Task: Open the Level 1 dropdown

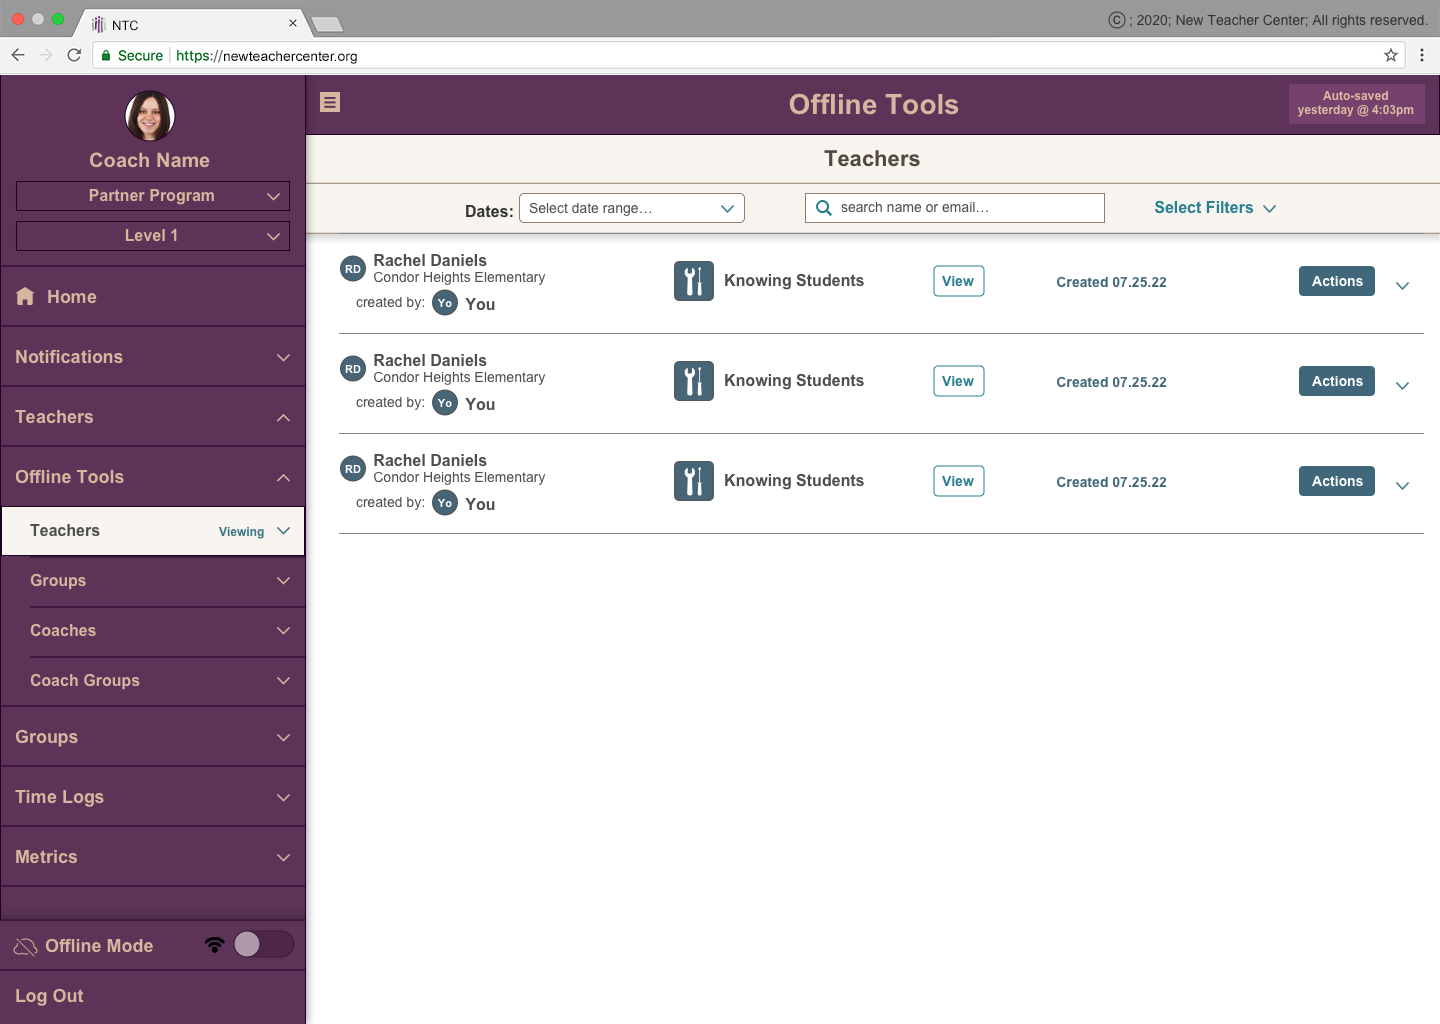Action: click(x=153, y=236)
